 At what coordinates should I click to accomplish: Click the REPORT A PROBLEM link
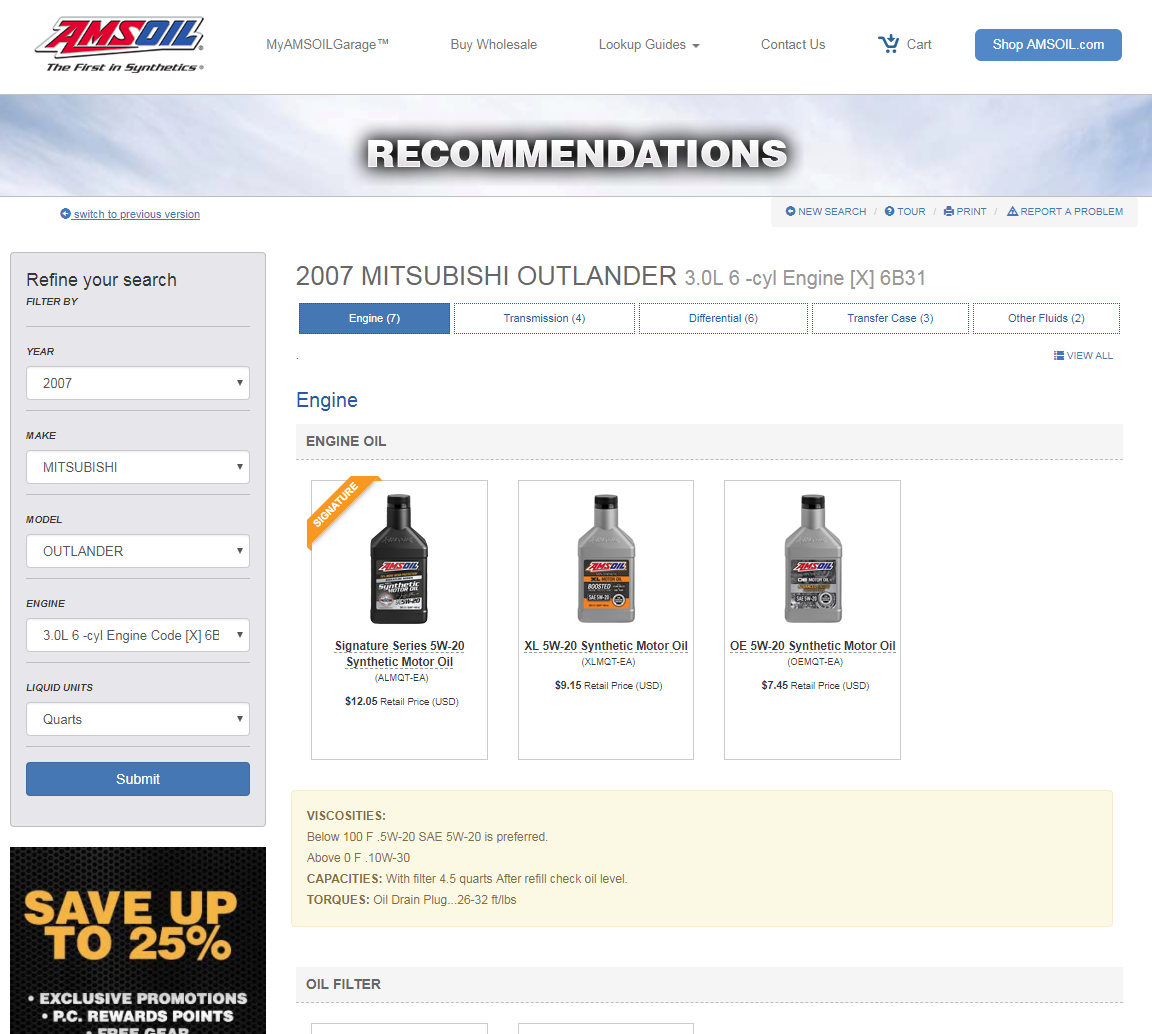[x=1071, y=212]
